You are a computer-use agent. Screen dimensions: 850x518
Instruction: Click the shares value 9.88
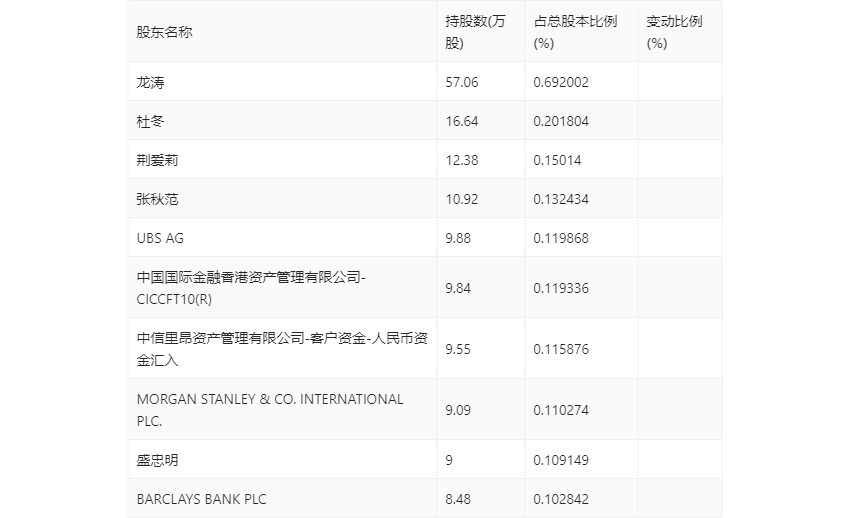coord(458,238)
